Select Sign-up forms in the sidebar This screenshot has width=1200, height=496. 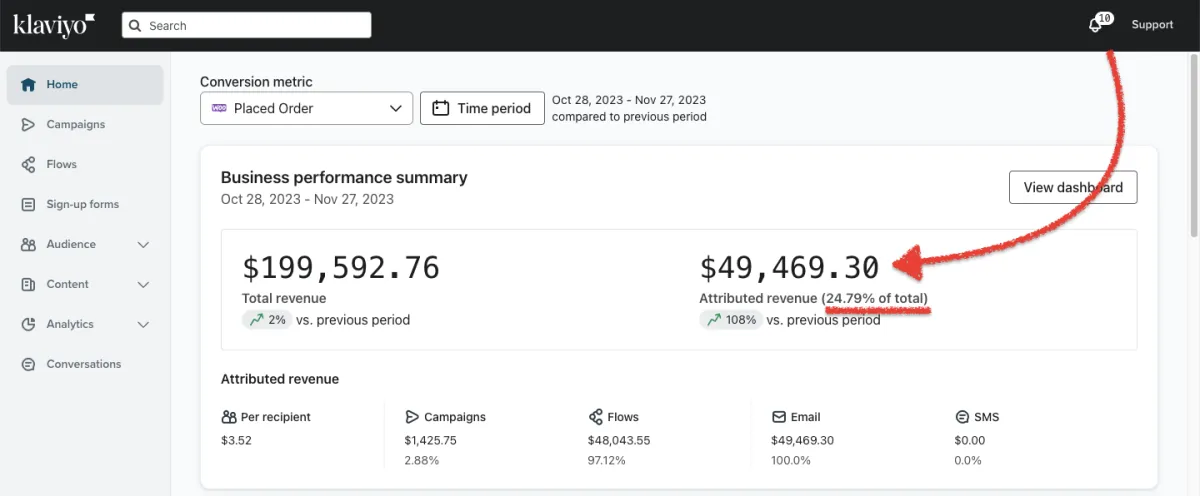pos(82,205)
